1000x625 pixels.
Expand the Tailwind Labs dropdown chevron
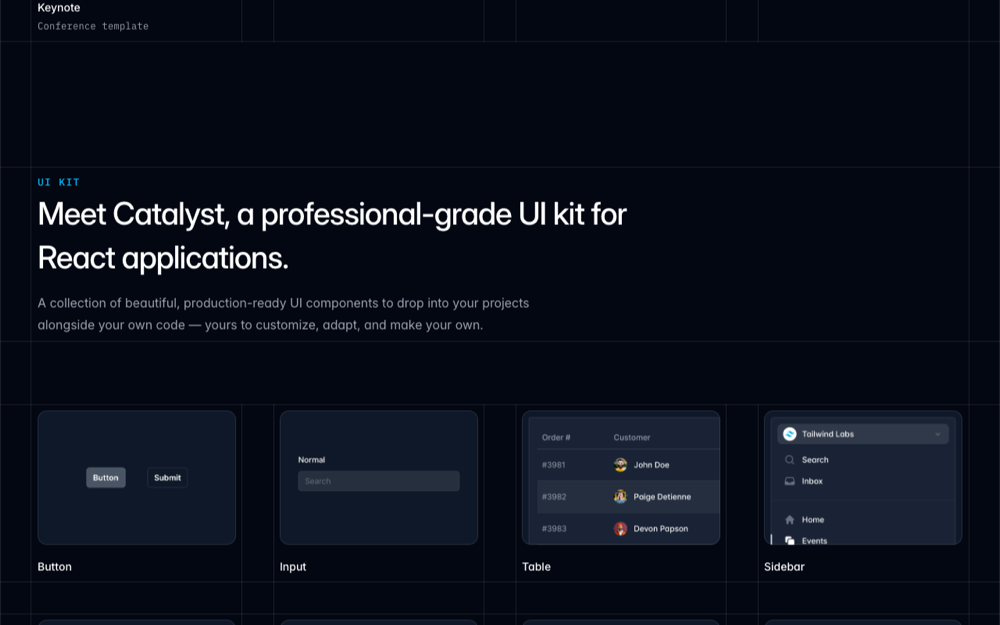coord(938,434)
